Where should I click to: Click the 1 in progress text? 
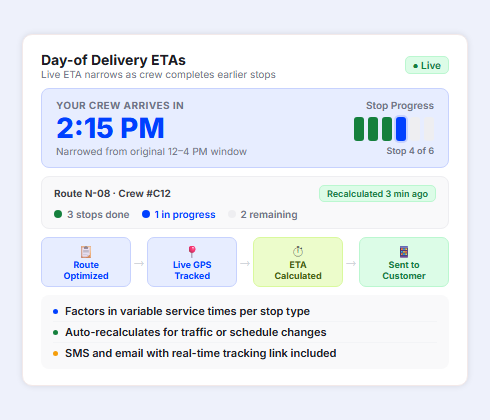pos(185,214)
